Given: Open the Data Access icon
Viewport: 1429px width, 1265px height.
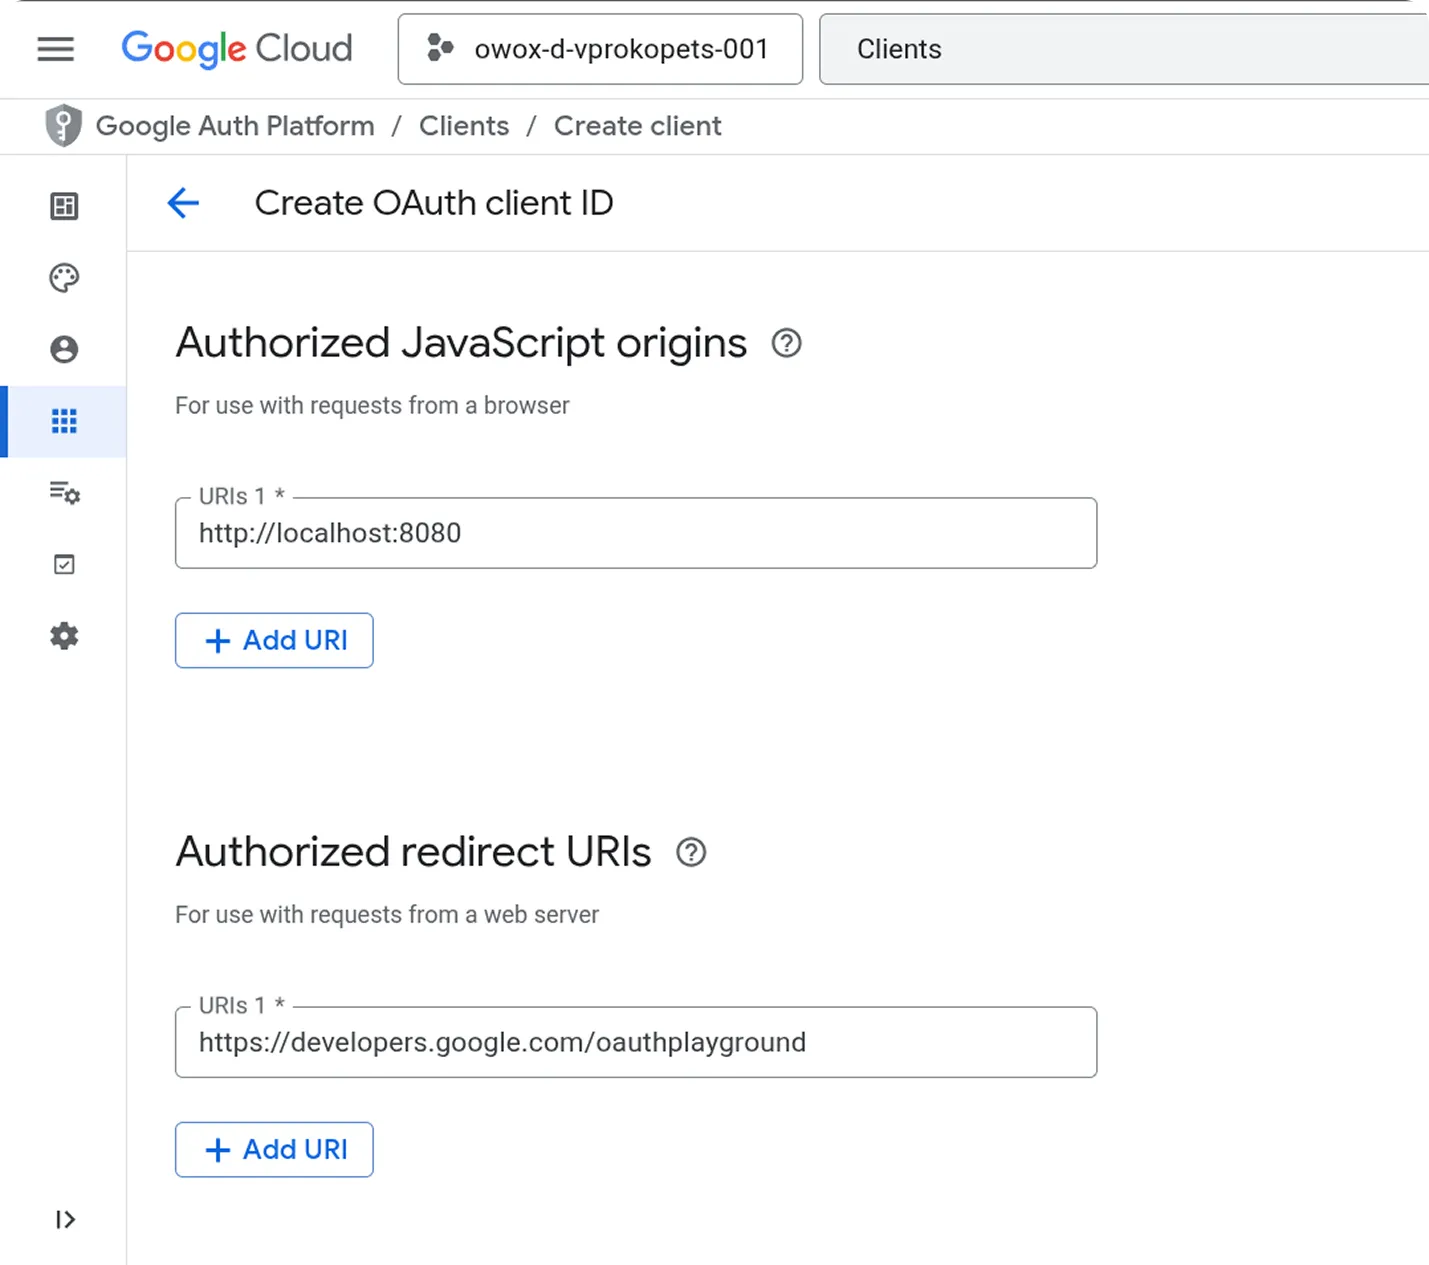Looking at the screenshot, I should (64, 493).
